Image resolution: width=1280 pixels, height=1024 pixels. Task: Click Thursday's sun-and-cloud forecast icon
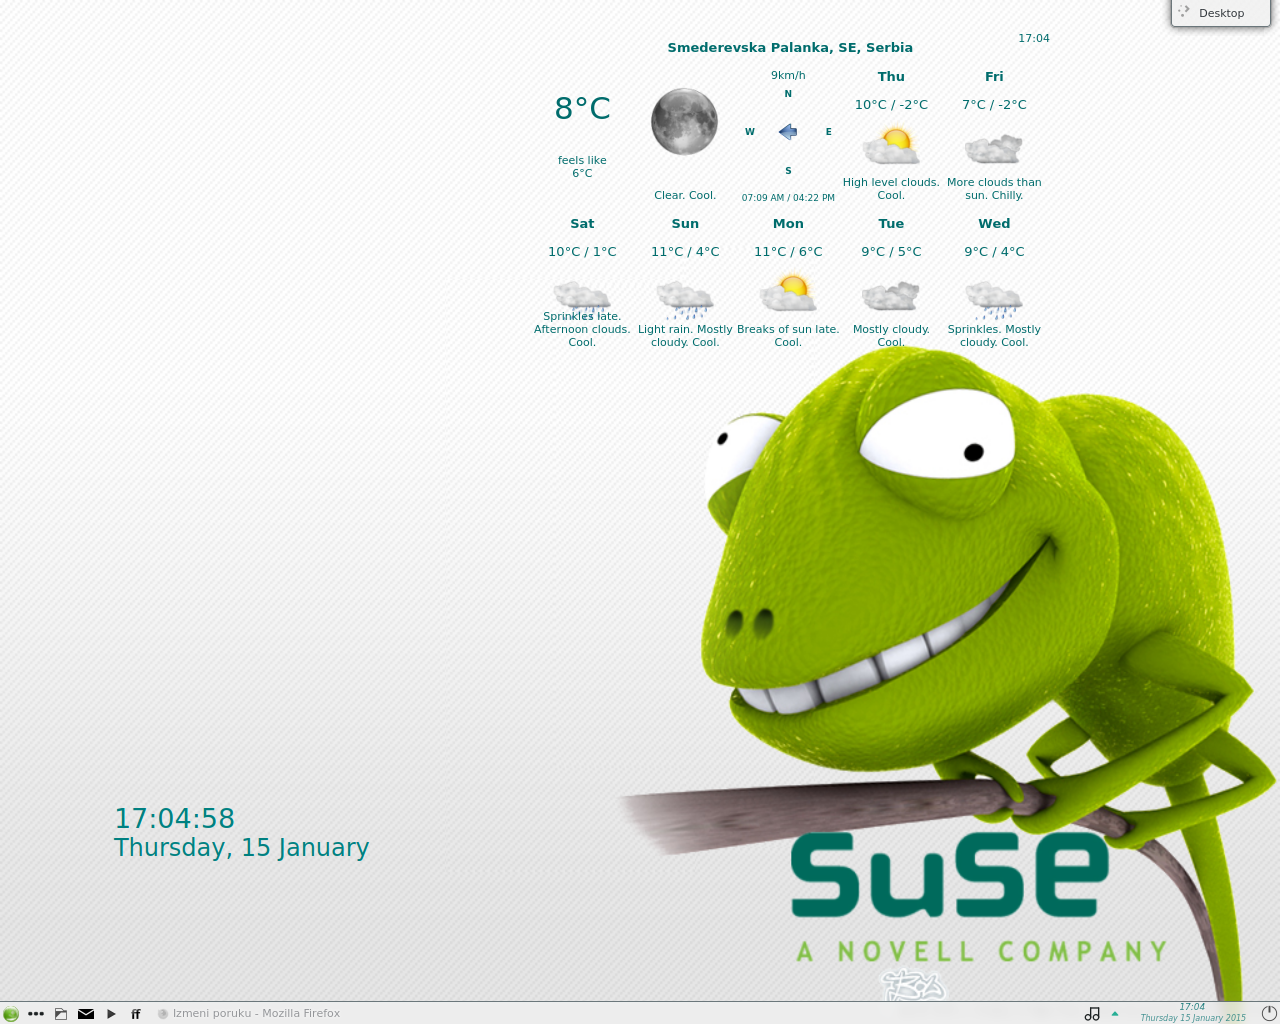point(891,144)
